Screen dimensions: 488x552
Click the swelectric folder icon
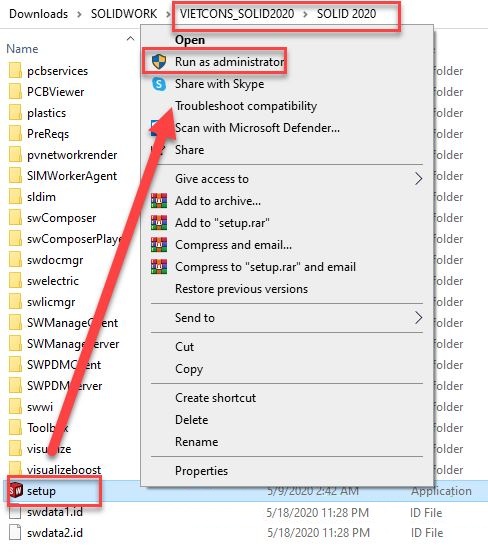(x=15, y=281)
